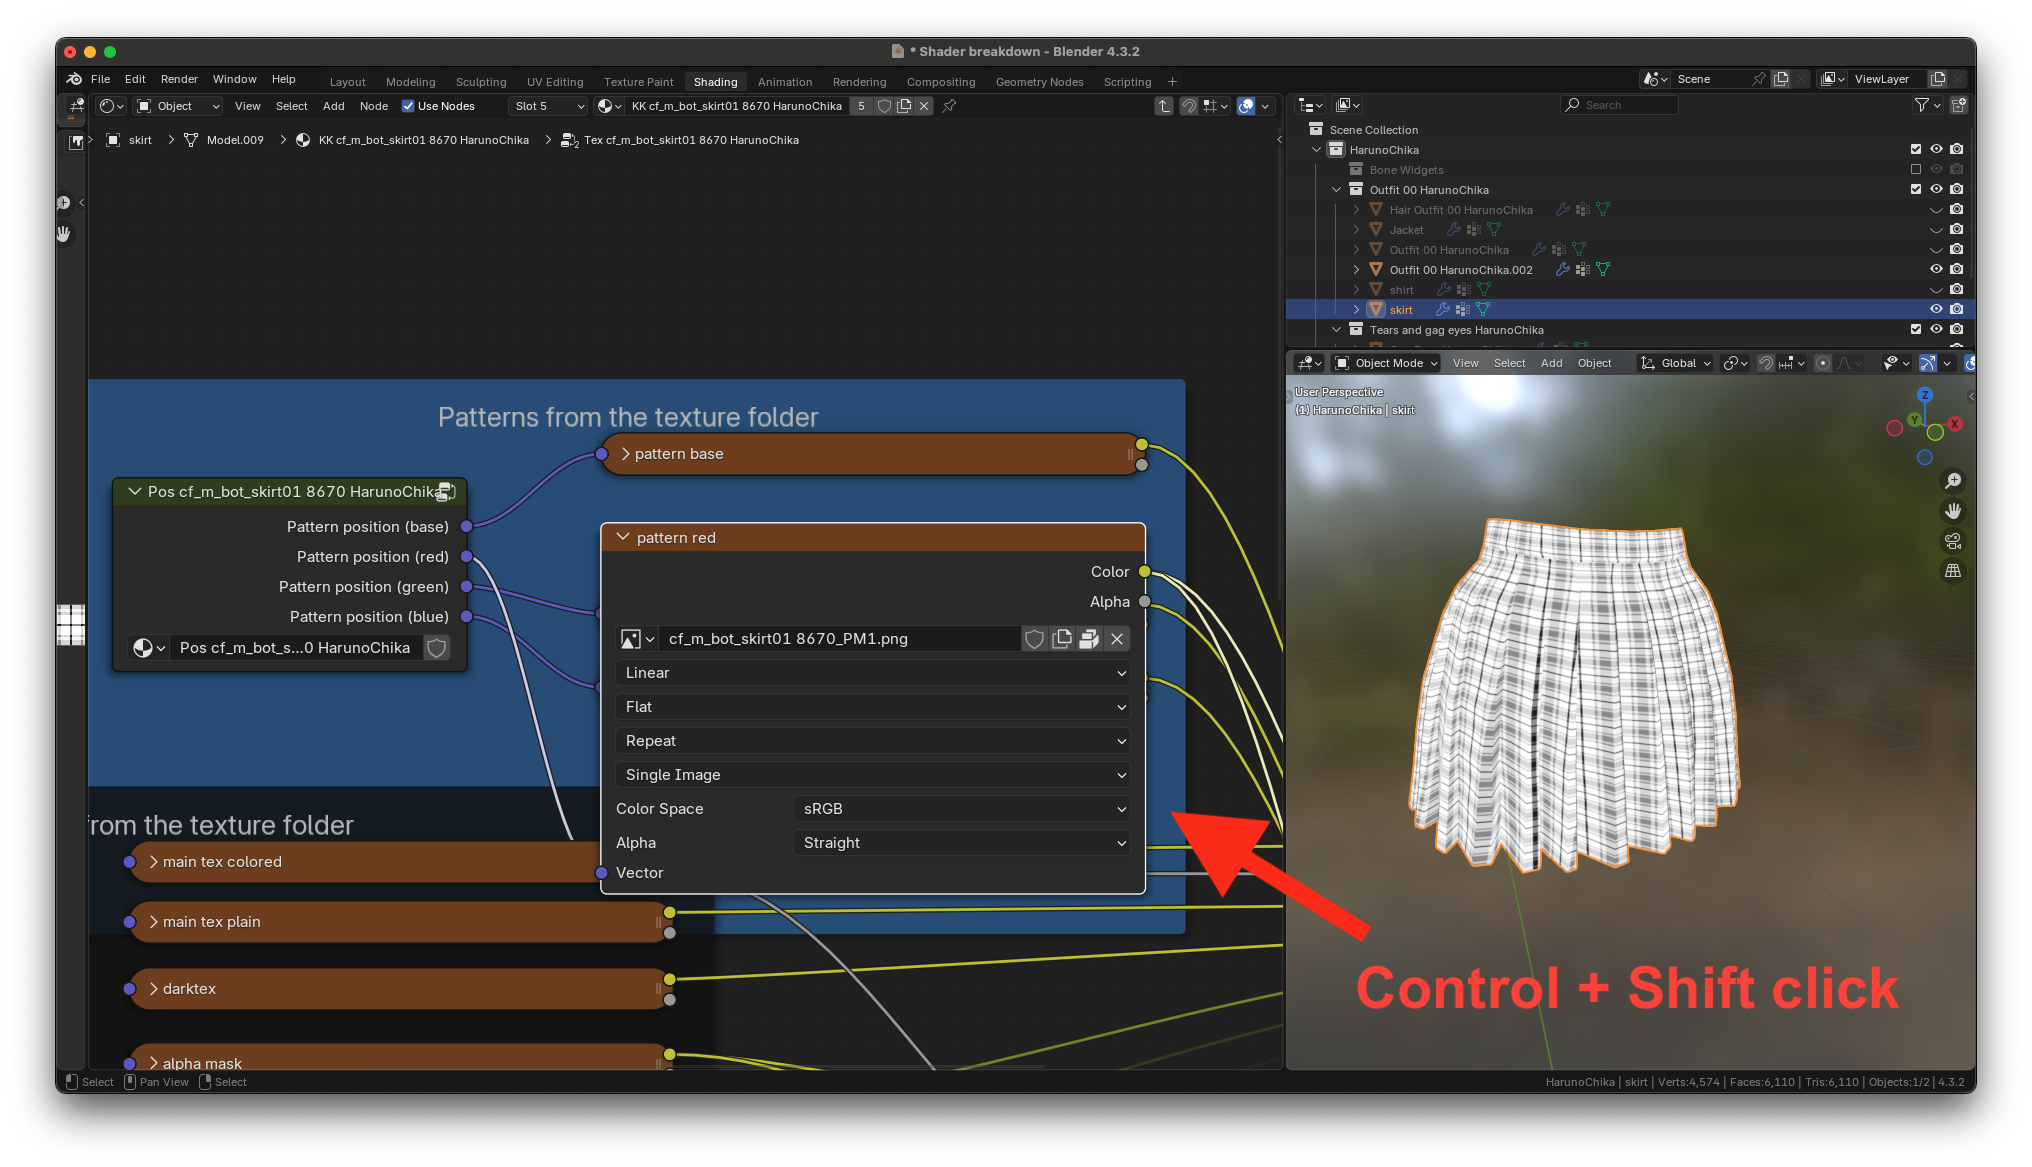This screenshot has height=1167, width=2032.
Task: Click the Z axis on navigation gizmo
Action: coord(1925,395)
